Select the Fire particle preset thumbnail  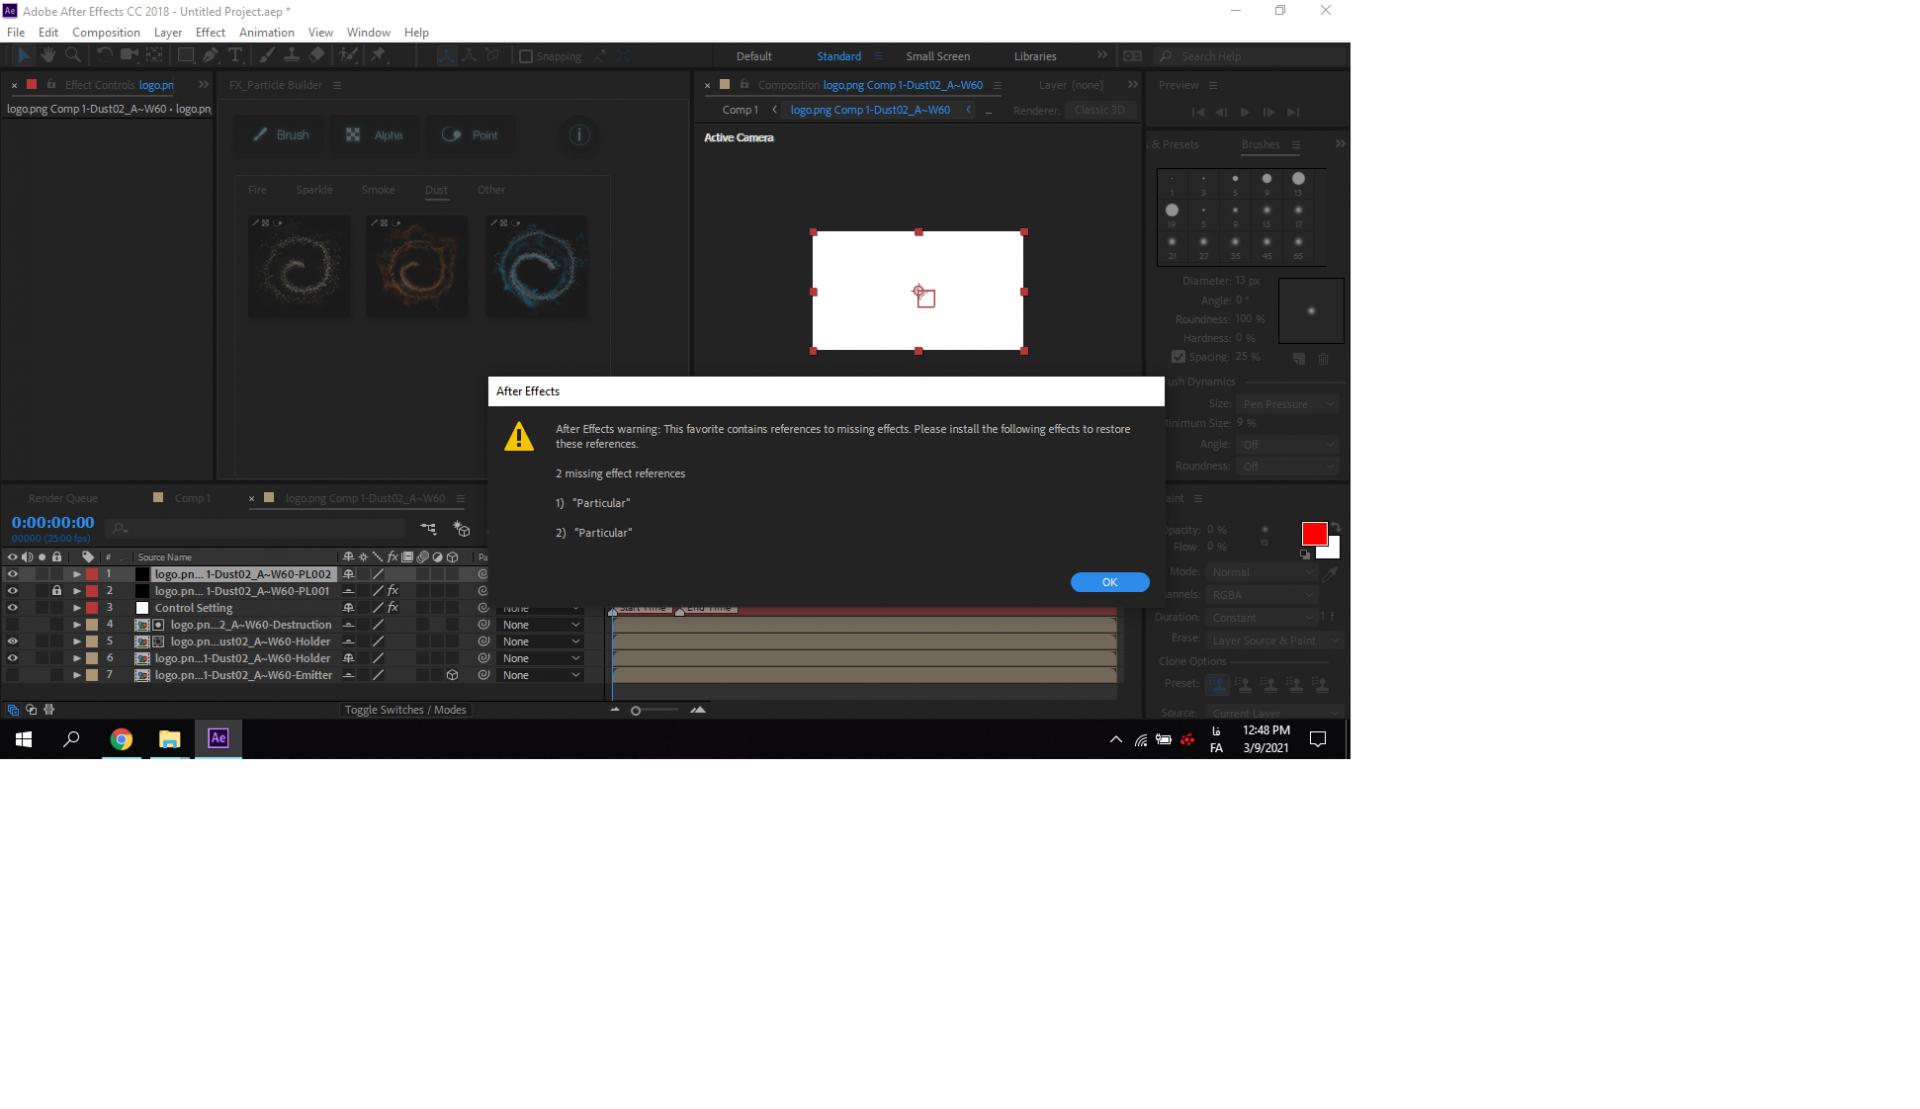coord(257,189)
